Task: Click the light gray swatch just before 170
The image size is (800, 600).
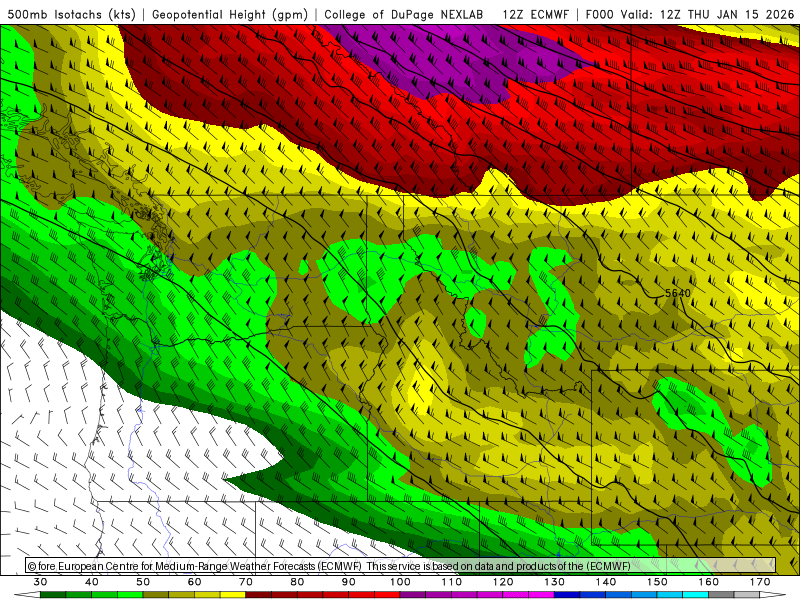Action: [746, 594]
